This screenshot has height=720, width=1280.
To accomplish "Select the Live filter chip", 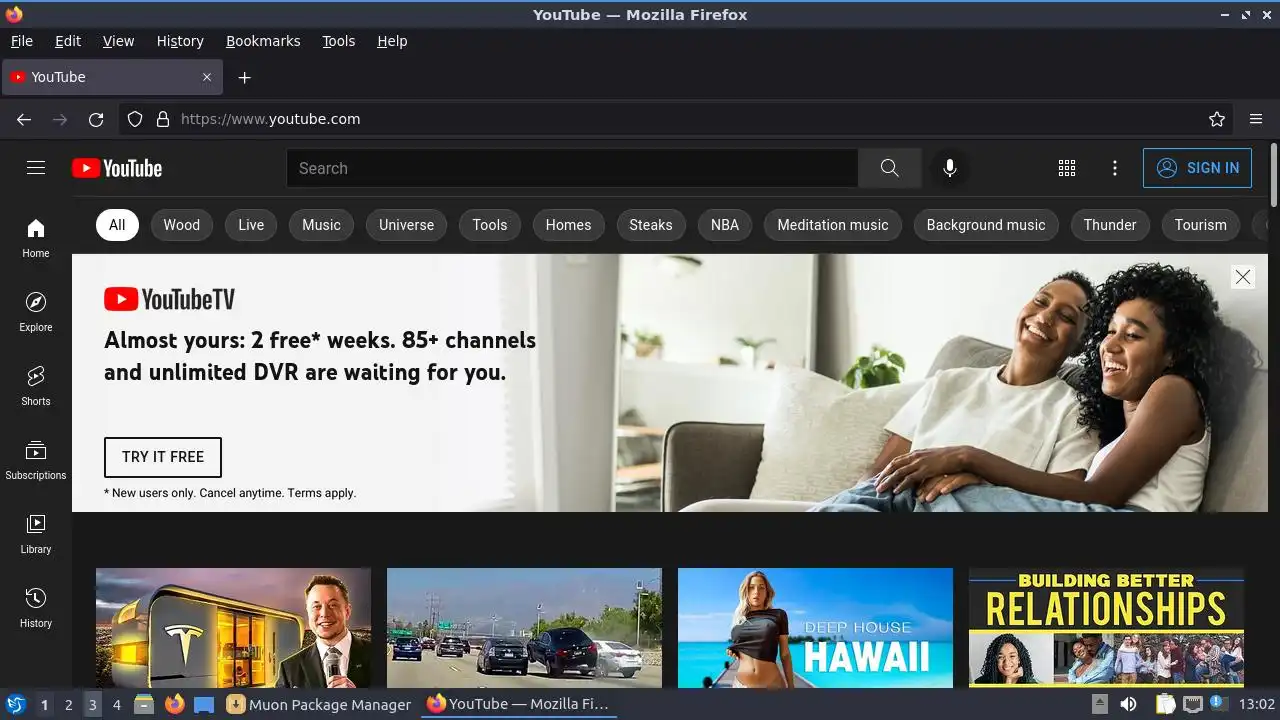I will [251, 225].
